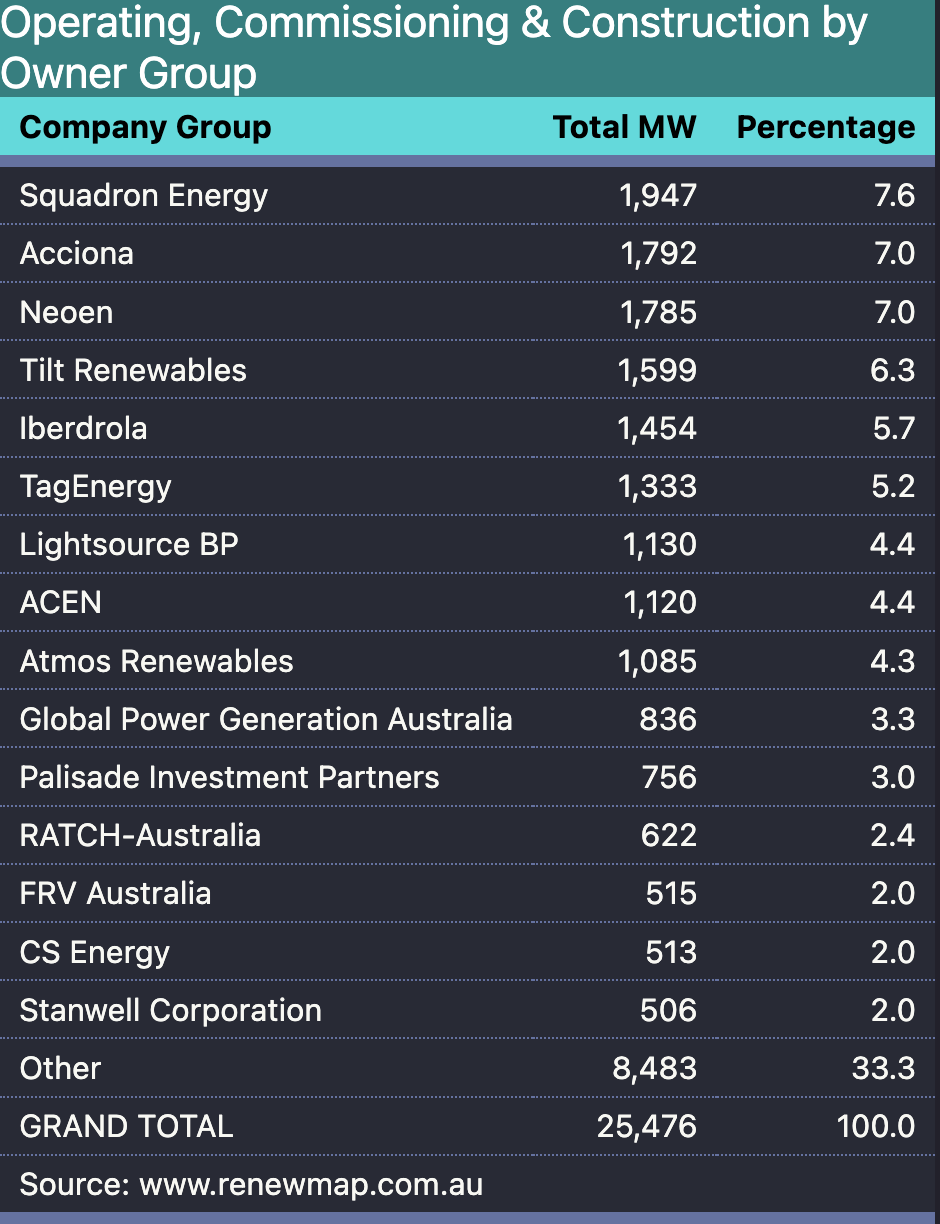Select the Tilt Renewables entry

point(133,370)
